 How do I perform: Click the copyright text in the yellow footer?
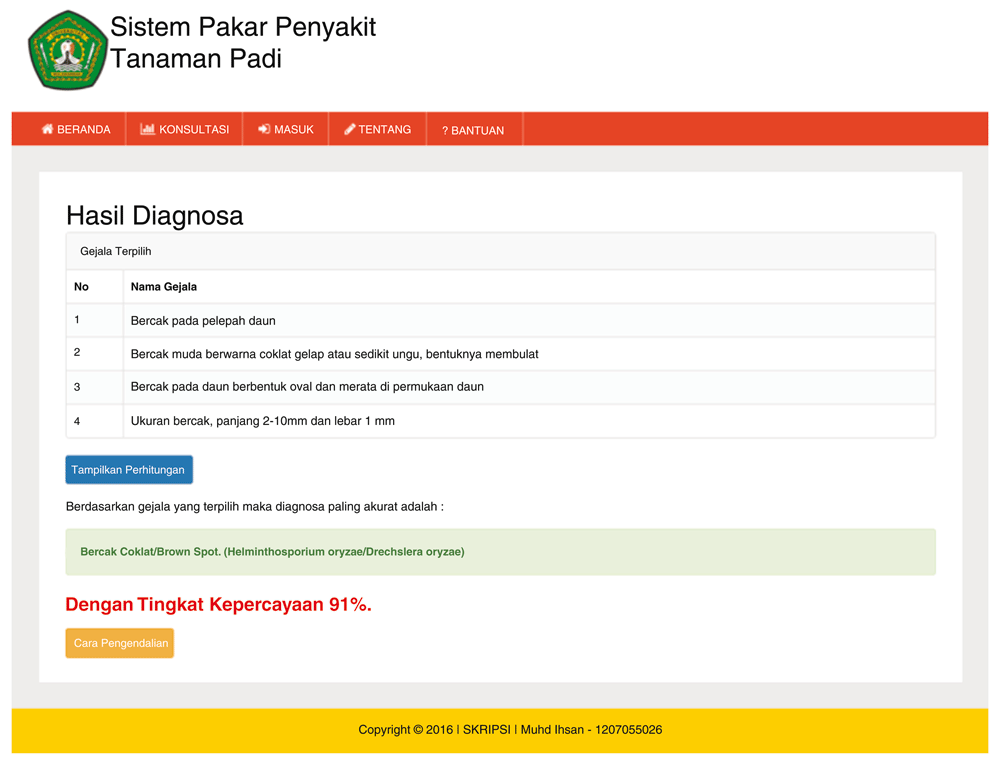(510, 730)
